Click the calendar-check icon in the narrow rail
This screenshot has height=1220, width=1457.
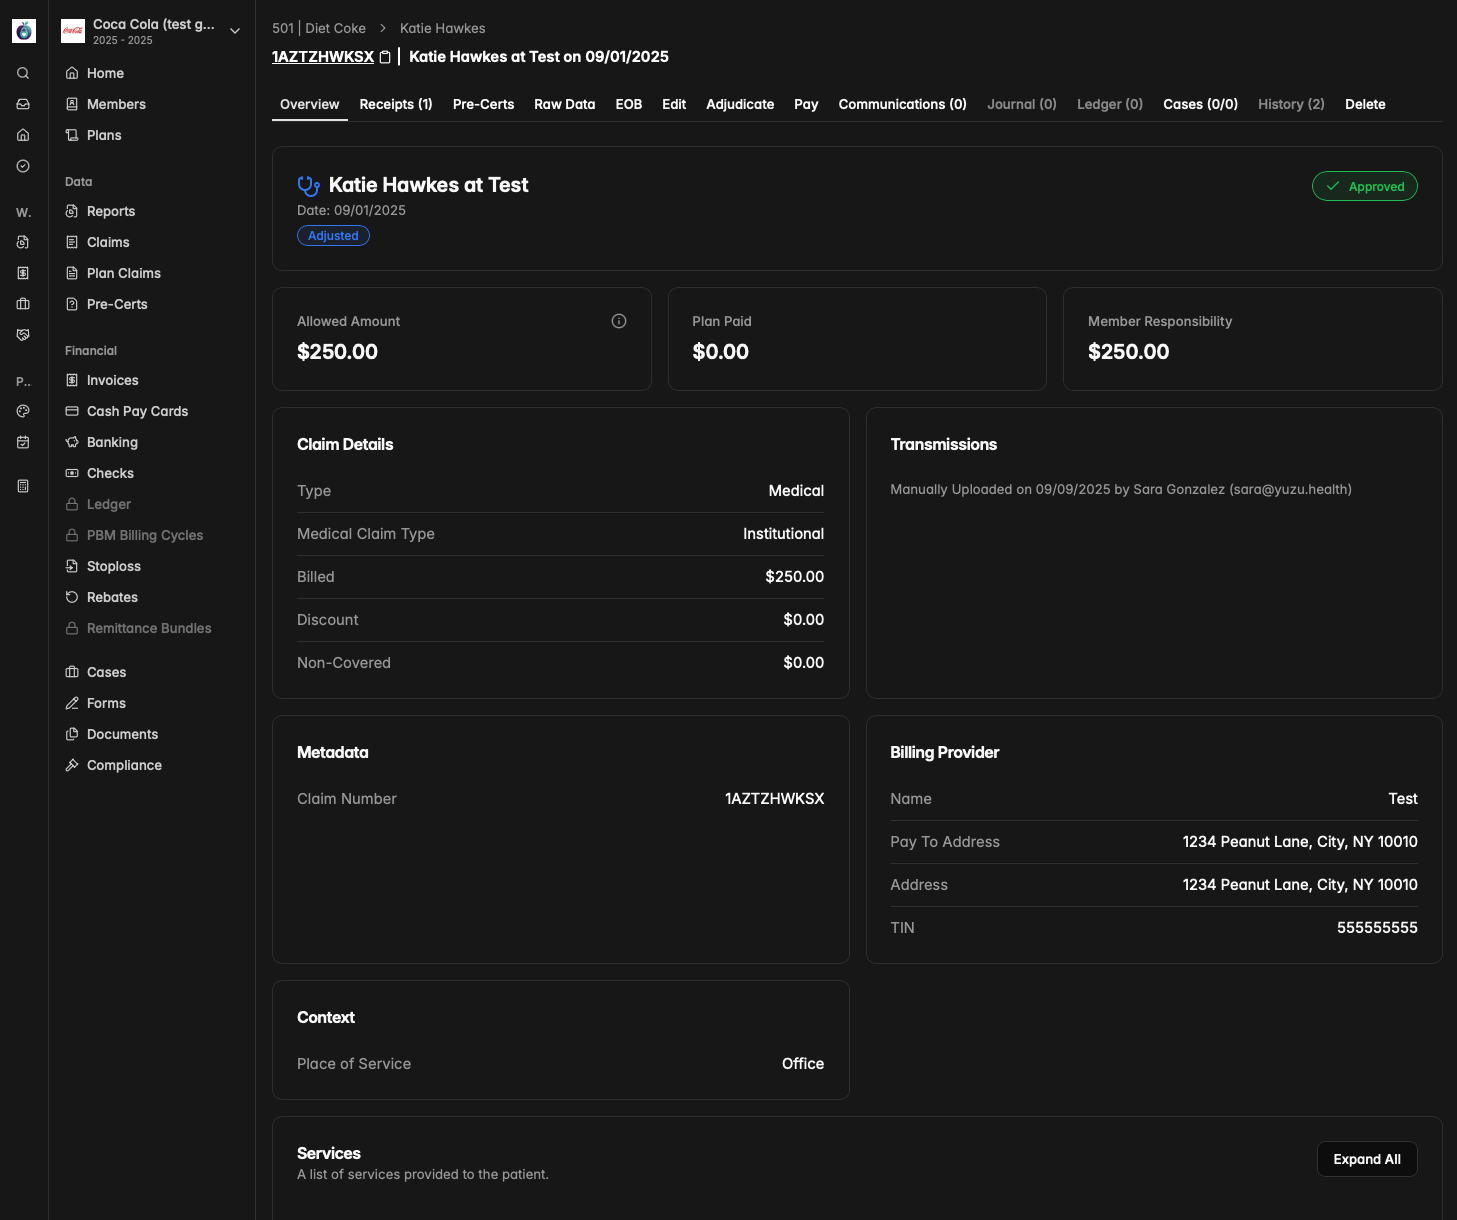(x=23, y=442)
